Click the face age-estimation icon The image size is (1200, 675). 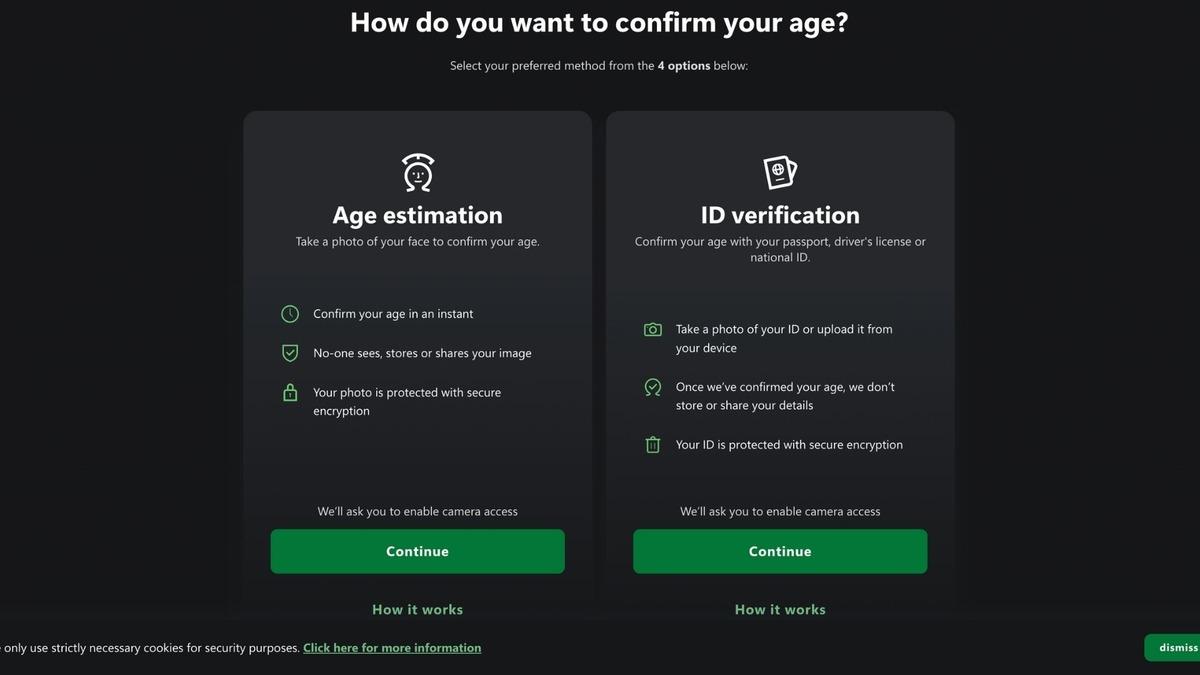point(417,171)
